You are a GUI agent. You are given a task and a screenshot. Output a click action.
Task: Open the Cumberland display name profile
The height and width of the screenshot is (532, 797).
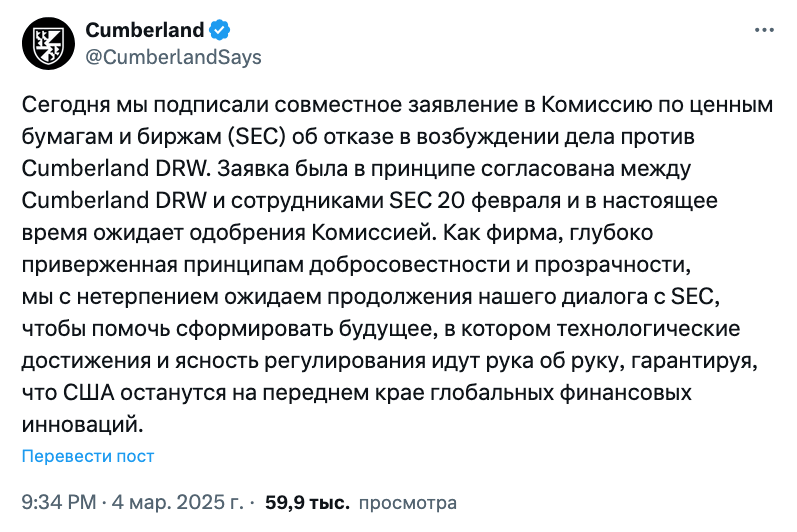pyautogui.click(x=145, y=30)
